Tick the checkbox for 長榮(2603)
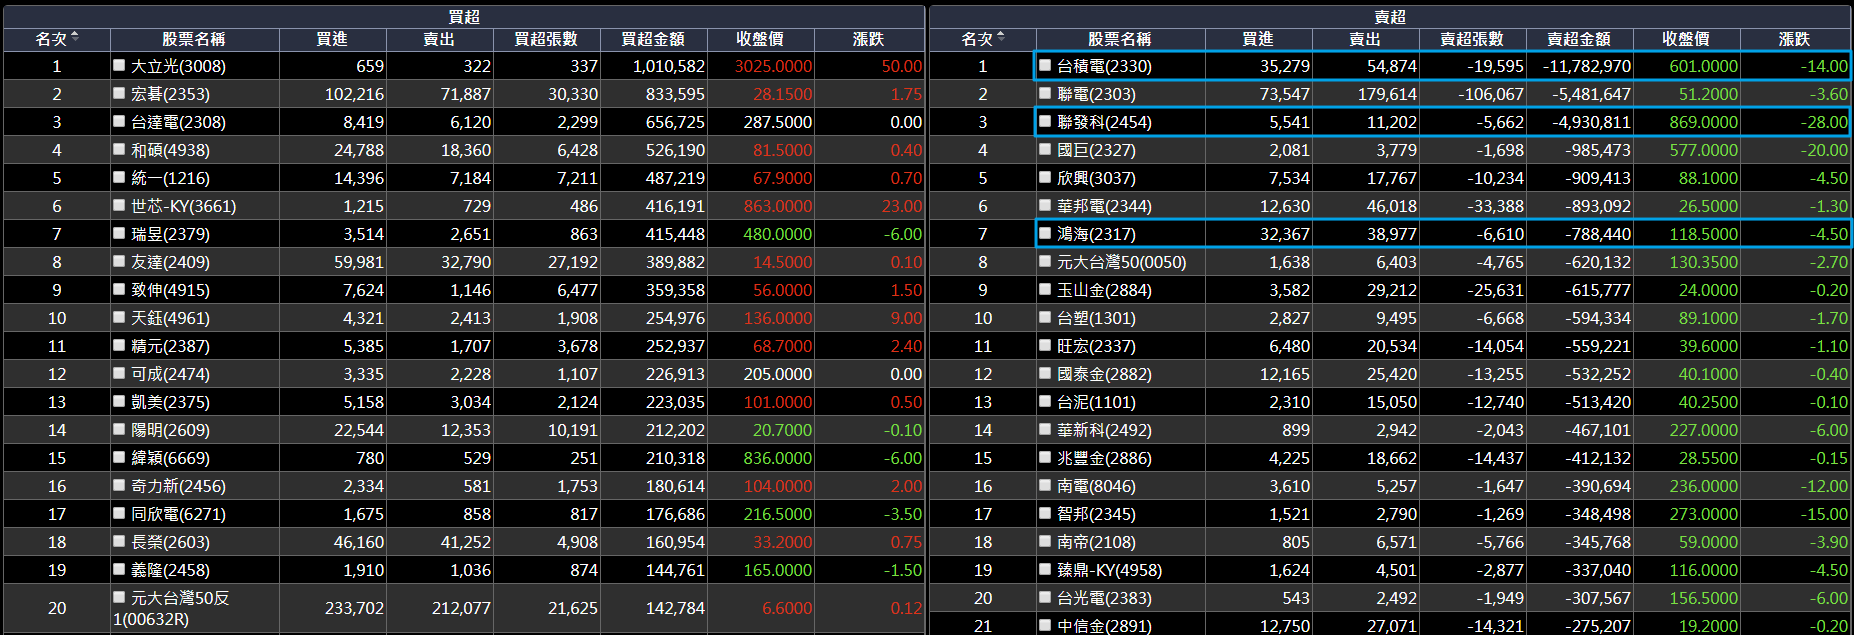1854x635 pixels. [x=119, y=541]
